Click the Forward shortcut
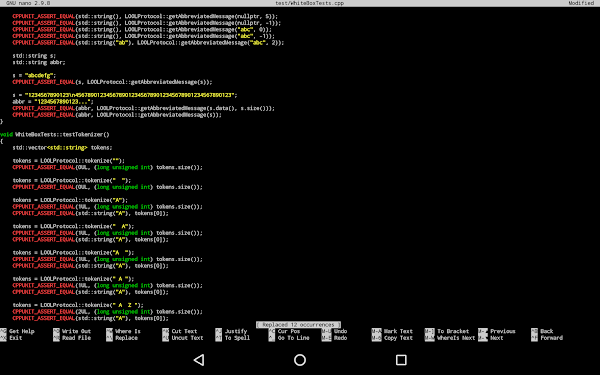The height and width of the screenshot is (375, 600). (547, 338)
